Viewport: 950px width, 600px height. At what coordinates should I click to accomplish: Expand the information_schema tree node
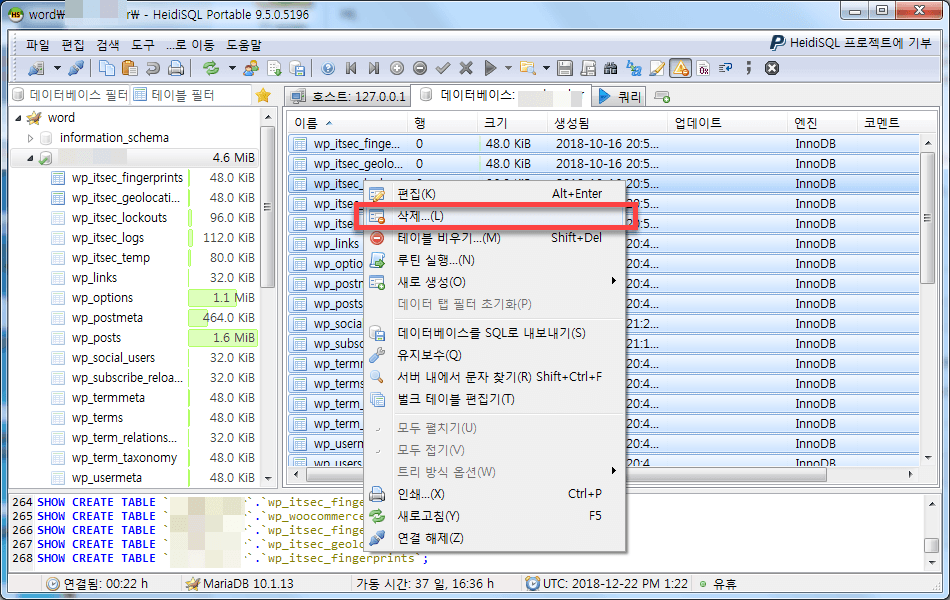coord(30,138)
